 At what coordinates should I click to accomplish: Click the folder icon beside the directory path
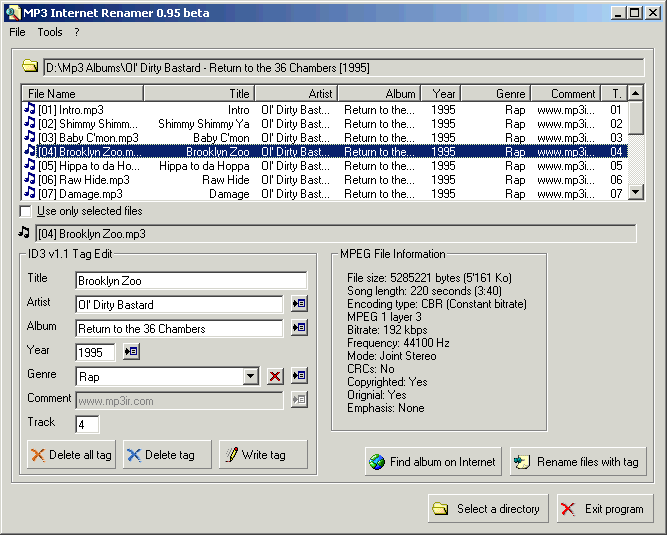[30, 66]
